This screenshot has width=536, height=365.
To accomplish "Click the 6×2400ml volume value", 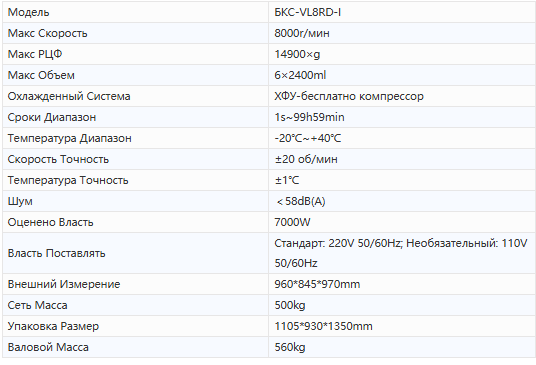I will point(300,75).
